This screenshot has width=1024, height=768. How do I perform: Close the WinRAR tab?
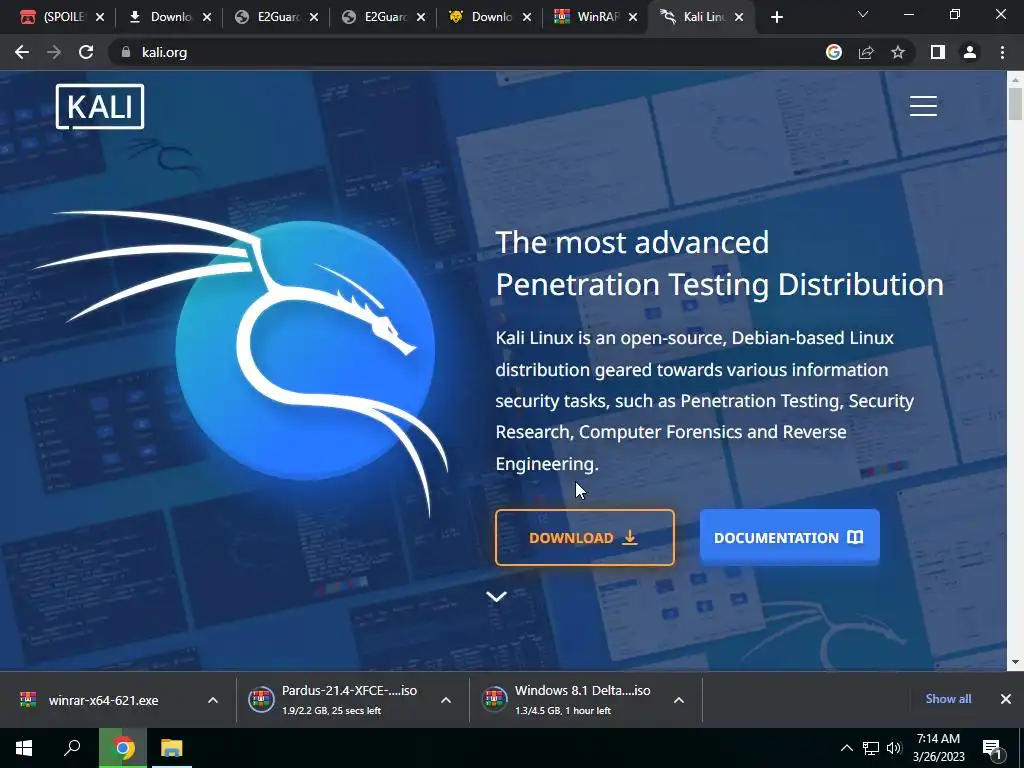[x=633, y=17]
